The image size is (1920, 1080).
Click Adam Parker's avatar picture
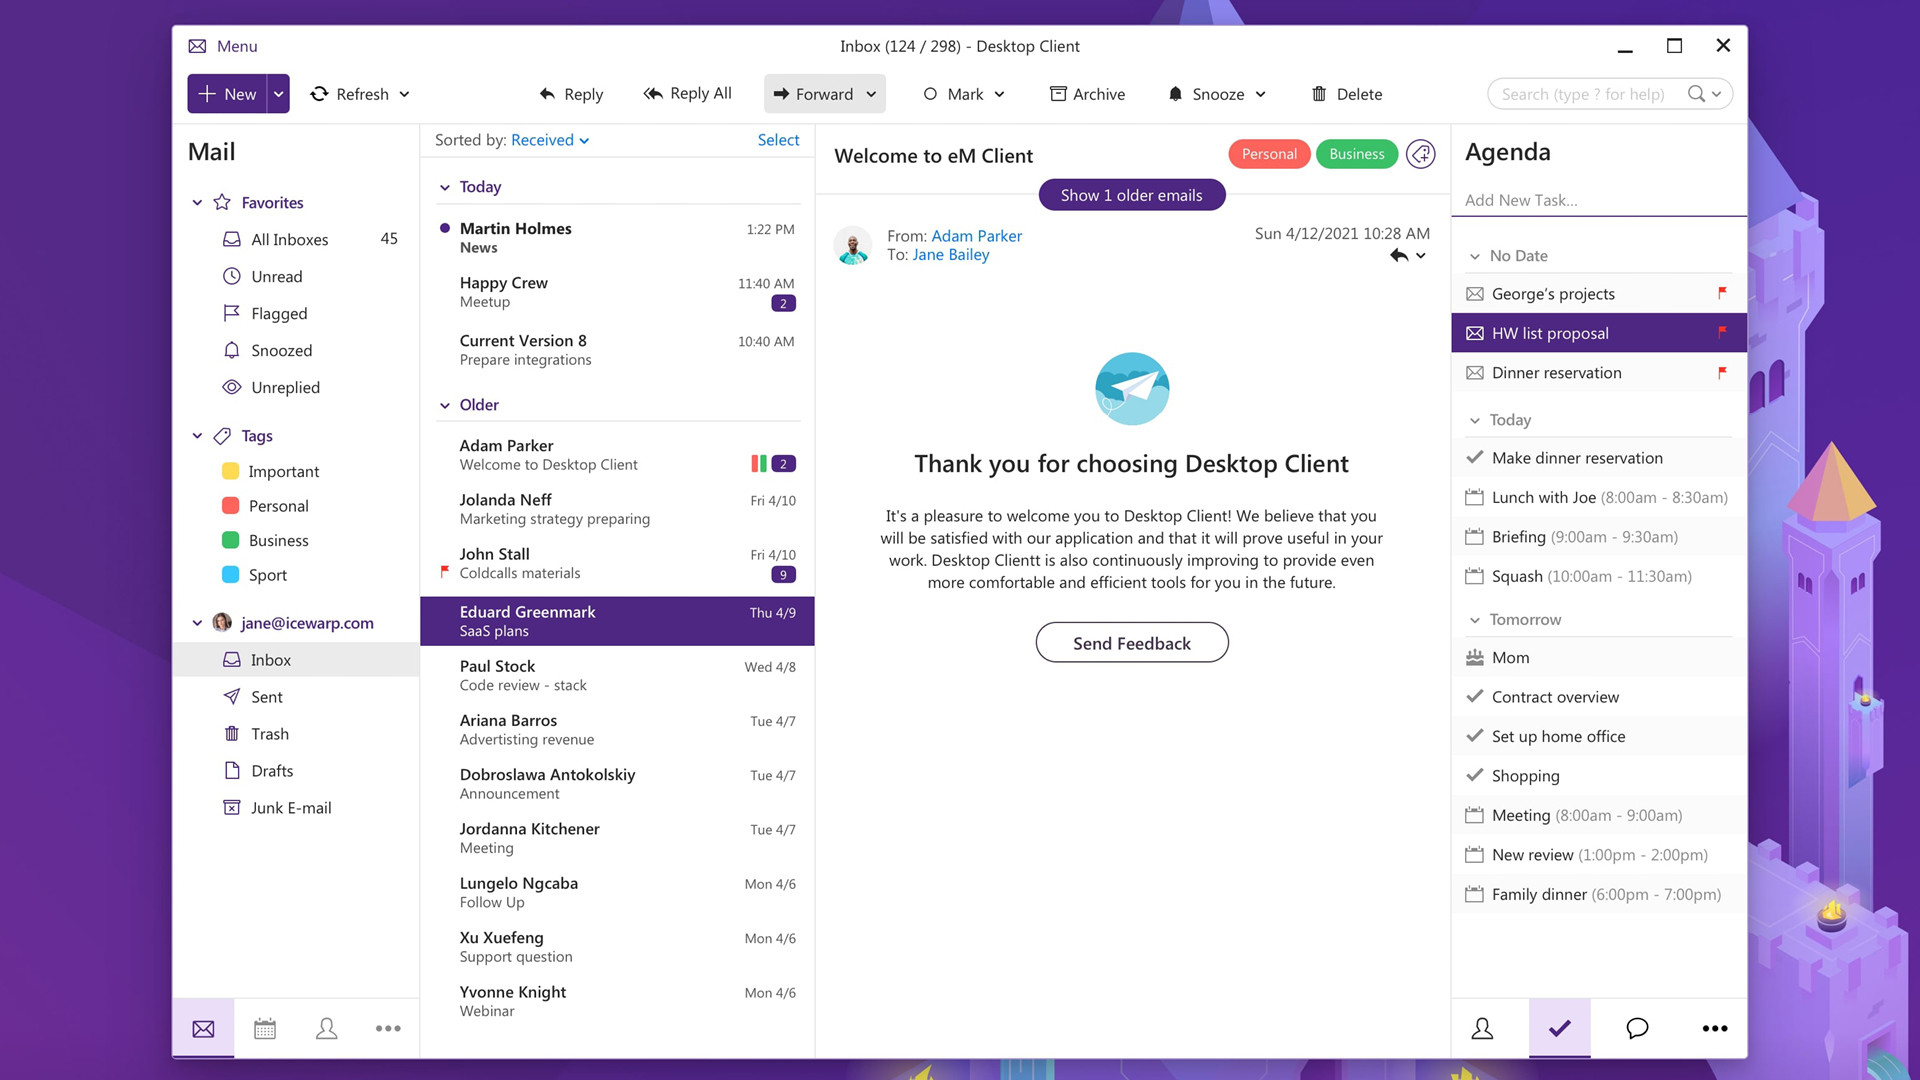tap(853, 245)
